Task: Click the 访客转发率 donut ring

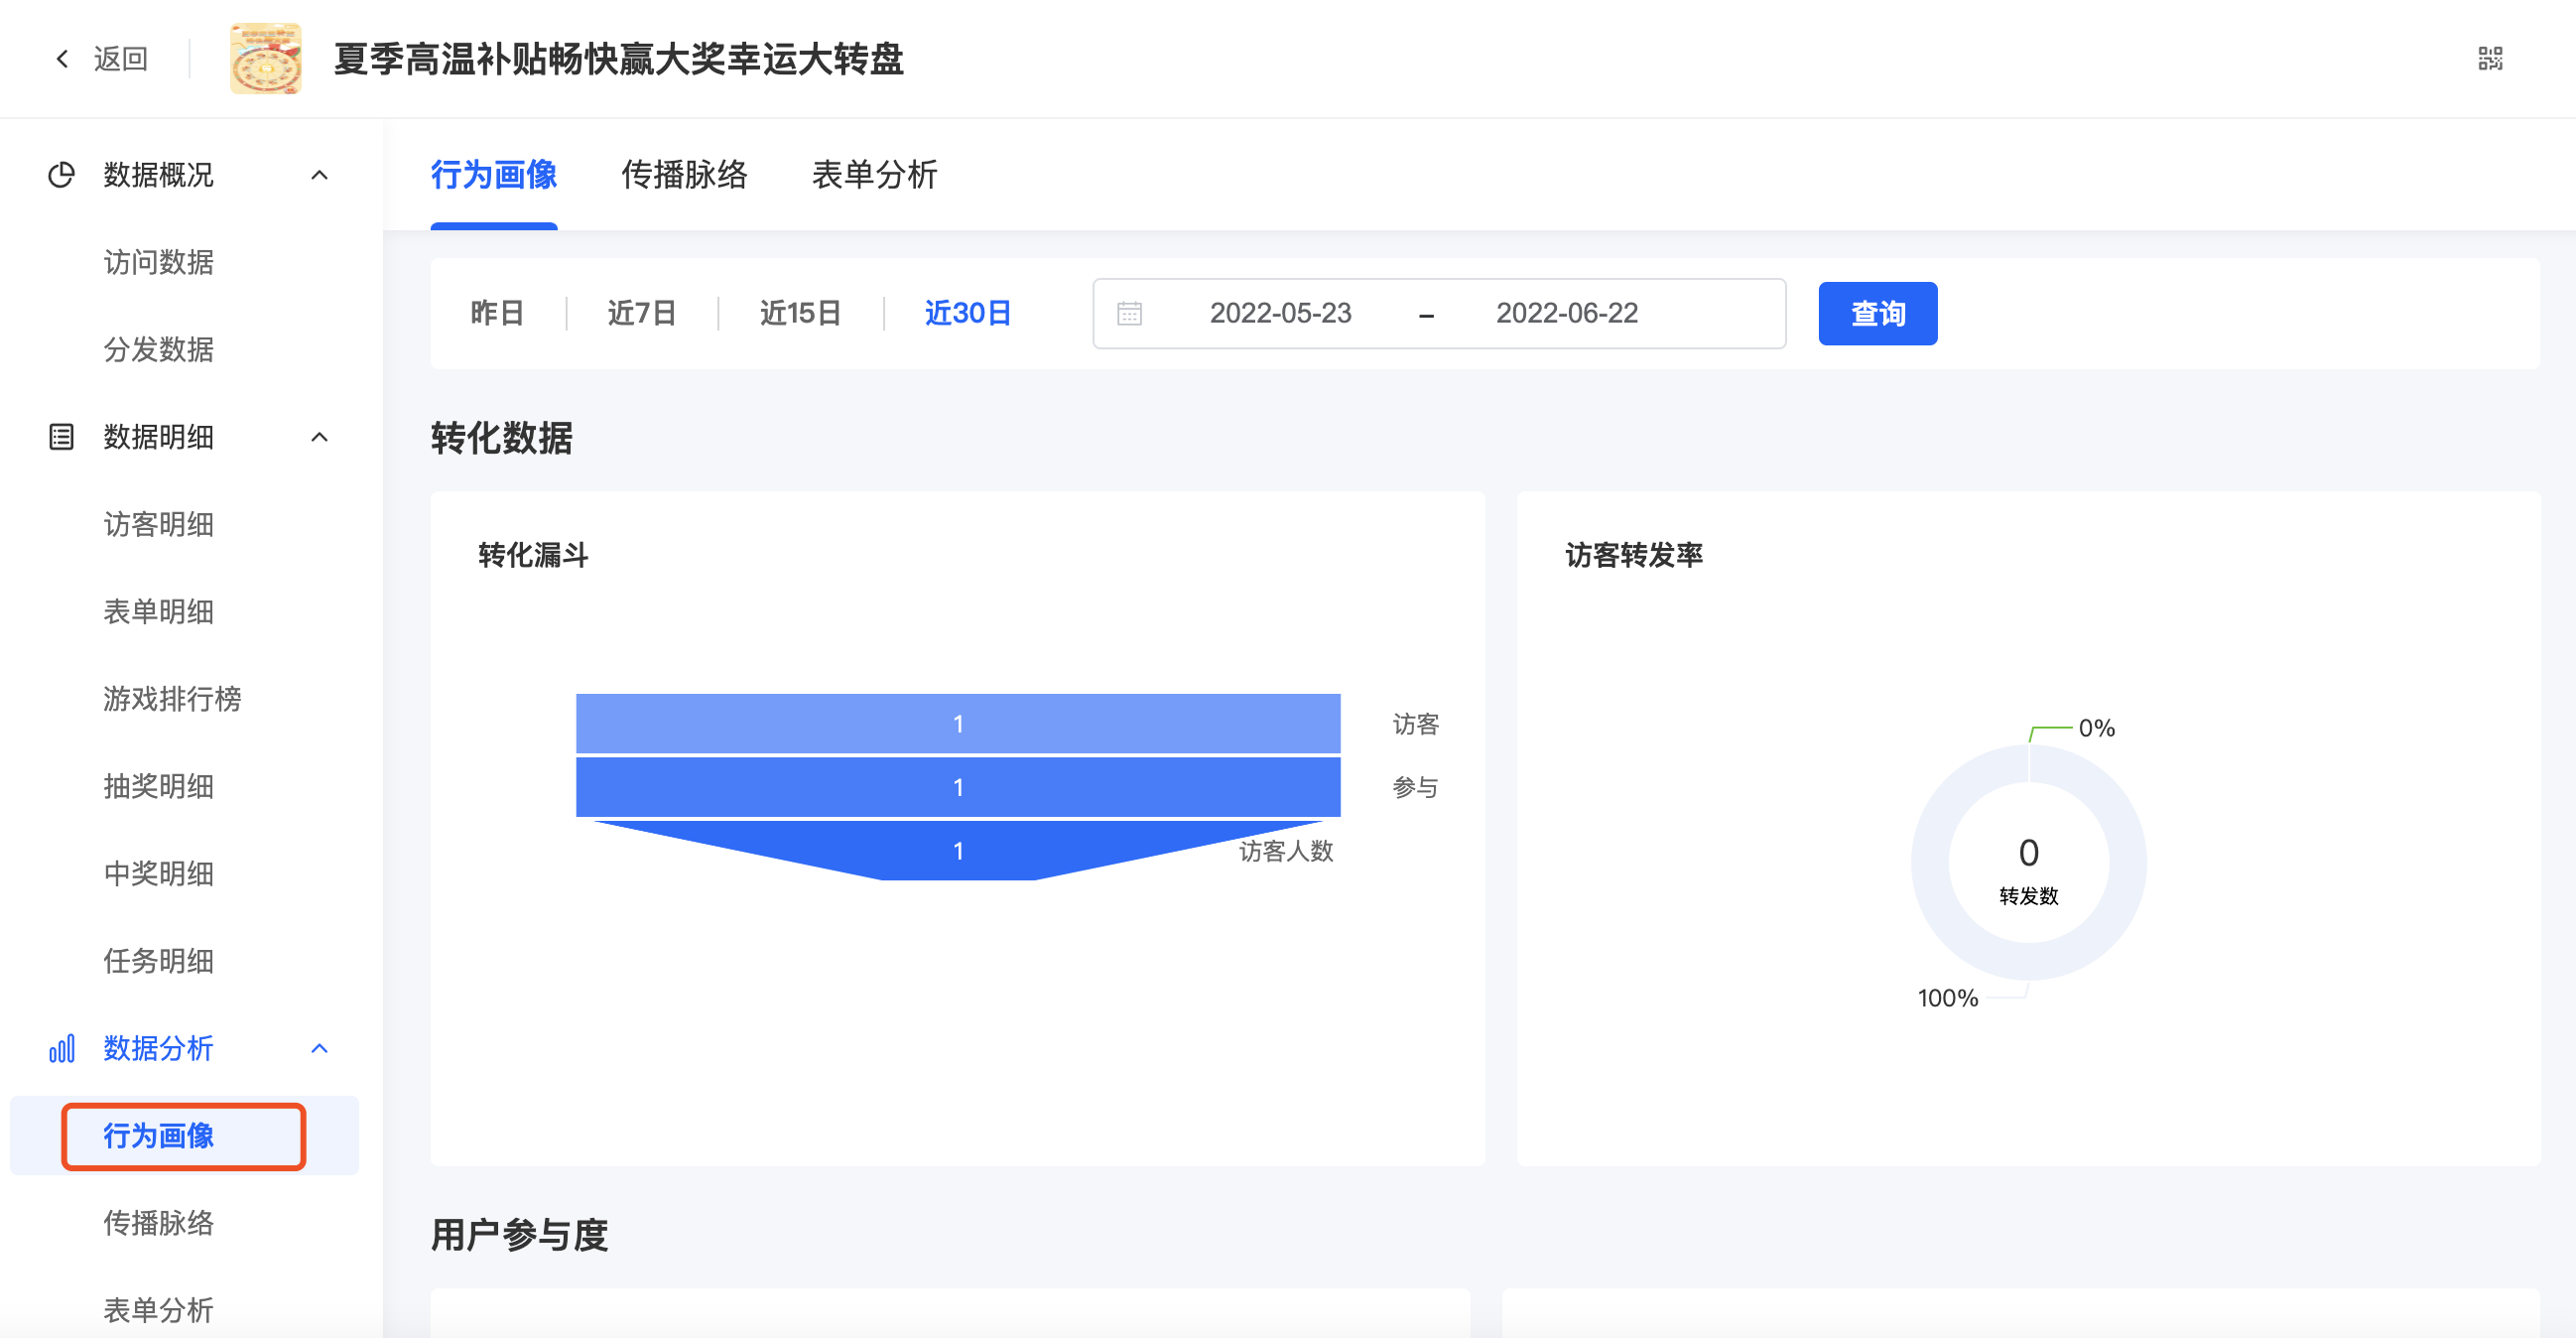Action: pos(1932,861)
